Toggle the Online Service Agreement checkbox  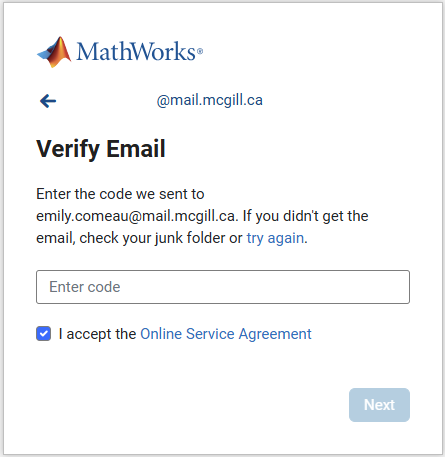[x=44, y=334]
